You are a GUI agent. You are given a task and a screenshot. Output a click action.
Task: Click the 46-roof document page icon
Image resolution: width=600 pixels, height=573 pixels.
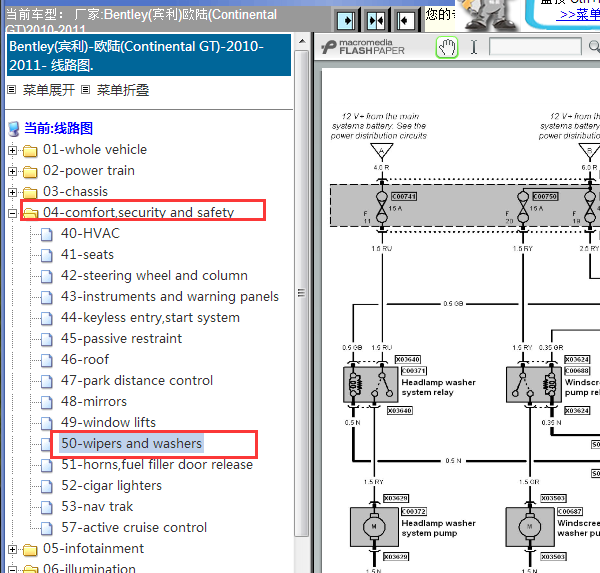click(x=47, y=361)
